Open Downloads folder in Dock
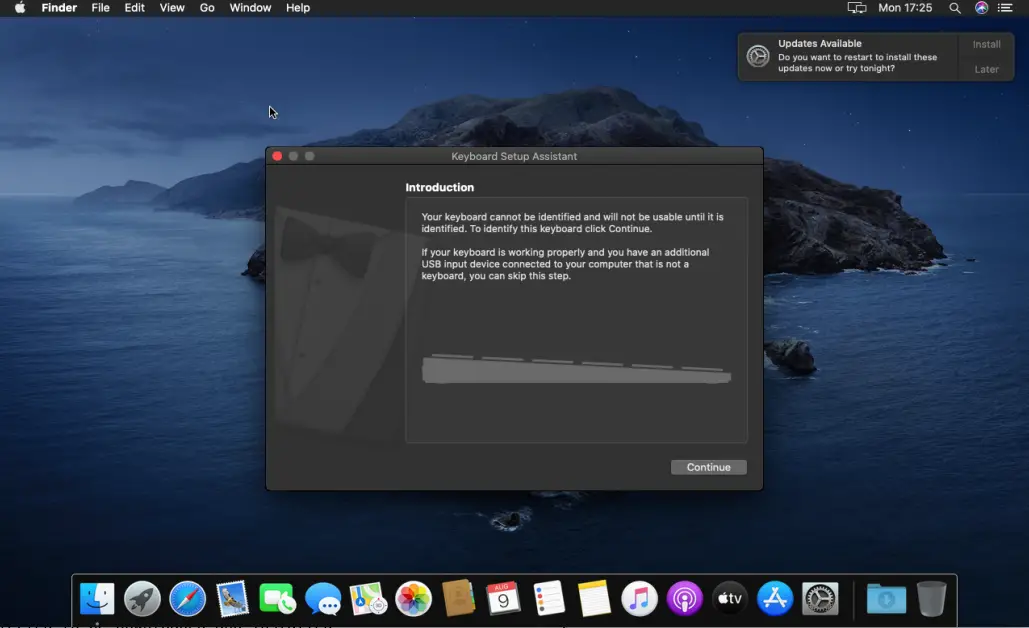The width and height of the screenshot is (1029, 628). click(x=886, y=598)
